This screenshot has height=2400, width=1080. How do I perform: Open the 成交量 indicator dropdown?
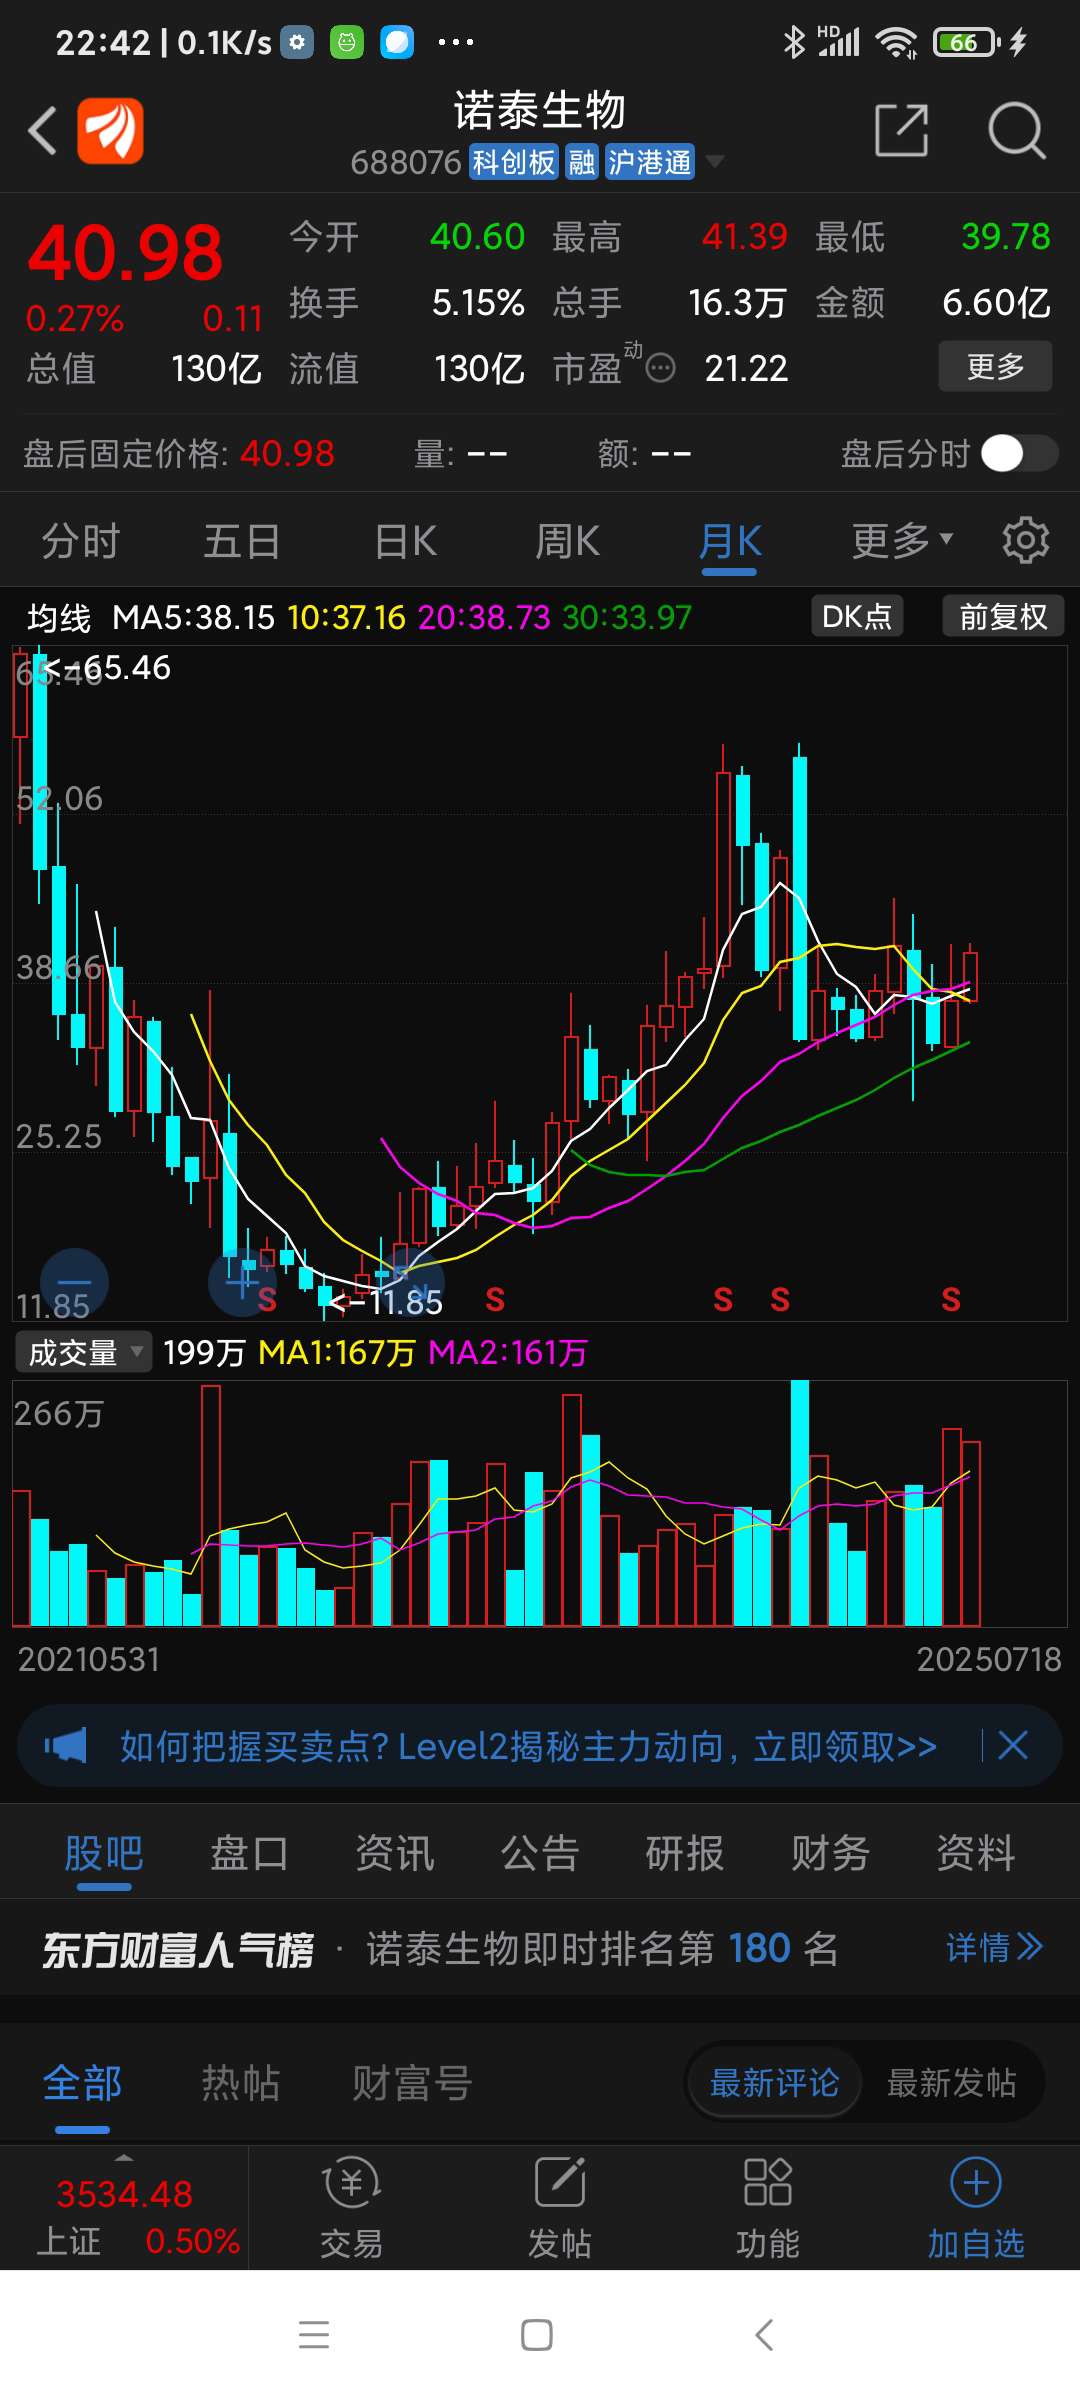84,1352
